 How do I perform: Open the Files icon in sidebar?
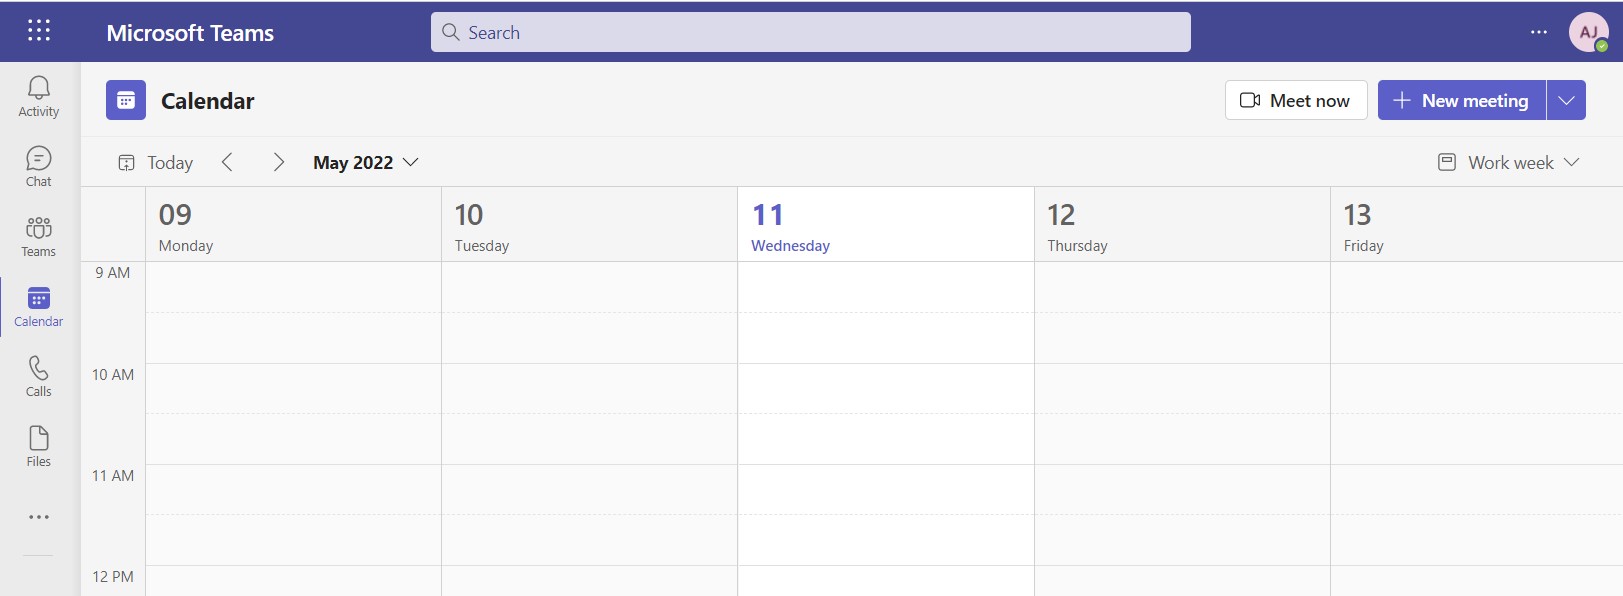click(39, 447)
